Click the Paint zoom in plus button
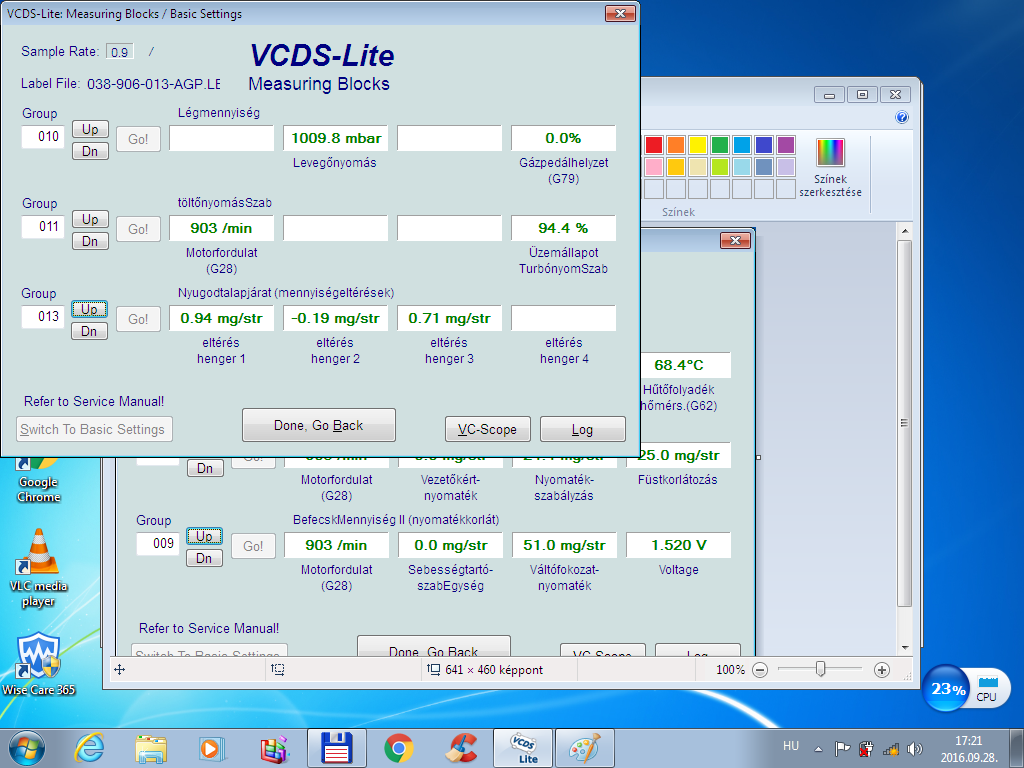Screen dimensions: 1024x768 tap(882, 669)
